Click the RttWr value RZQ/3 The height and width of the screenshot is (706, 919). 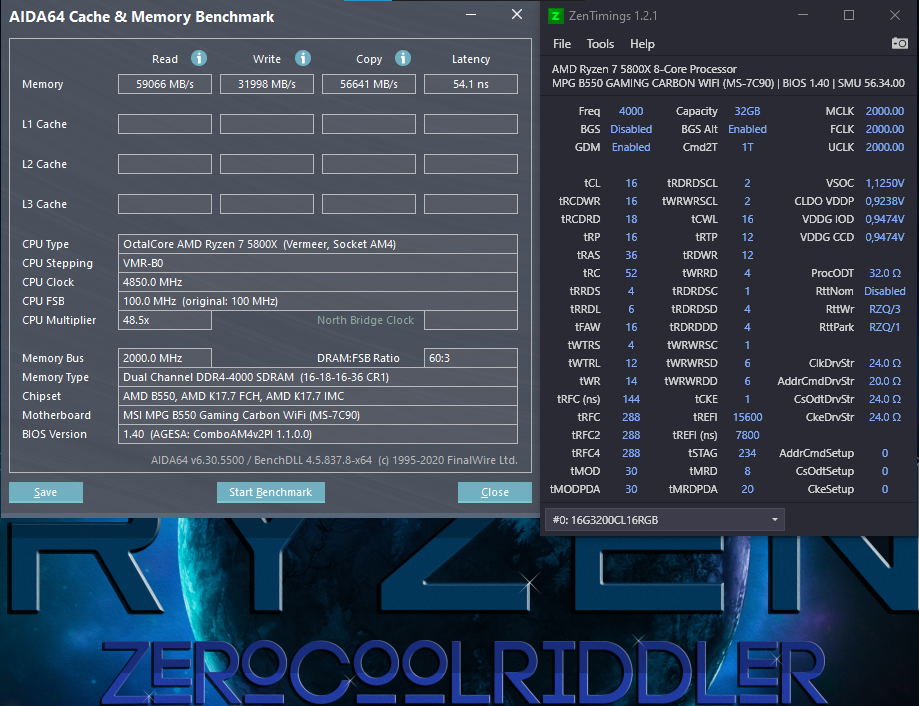pyautogui.click(x=884, y=309)
